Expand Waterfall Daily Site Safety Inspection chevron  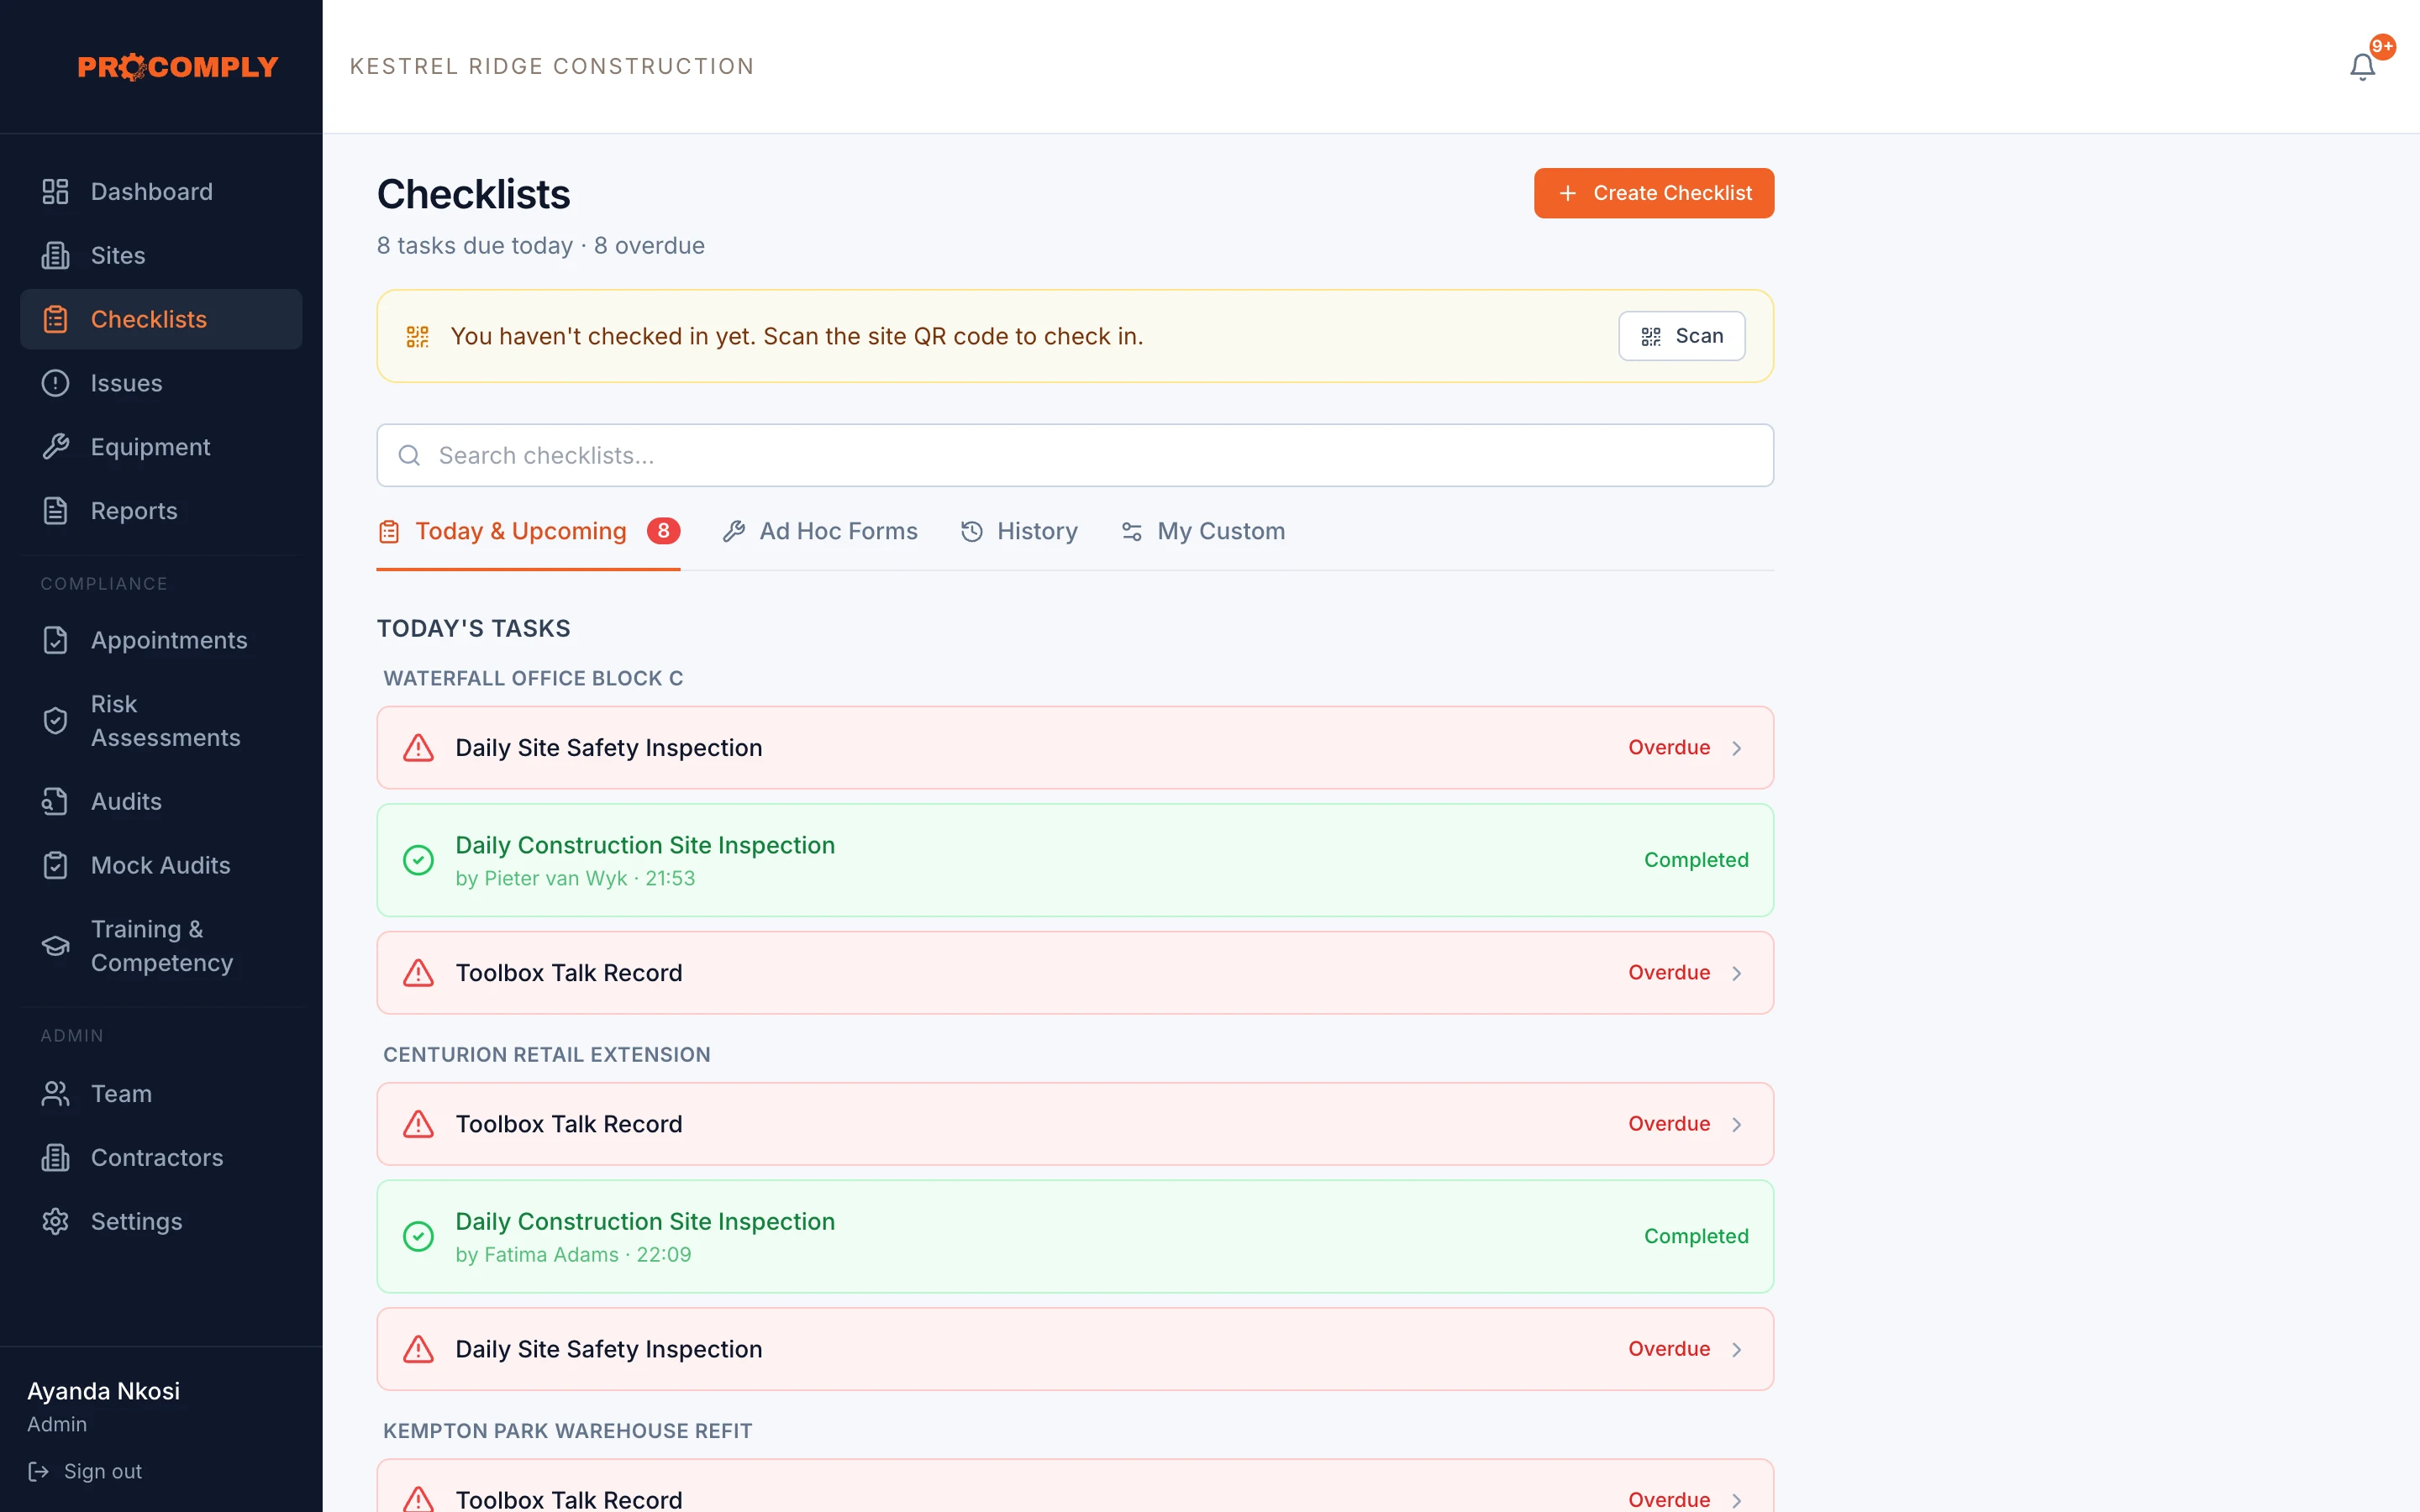click(x=1737, y=748)
